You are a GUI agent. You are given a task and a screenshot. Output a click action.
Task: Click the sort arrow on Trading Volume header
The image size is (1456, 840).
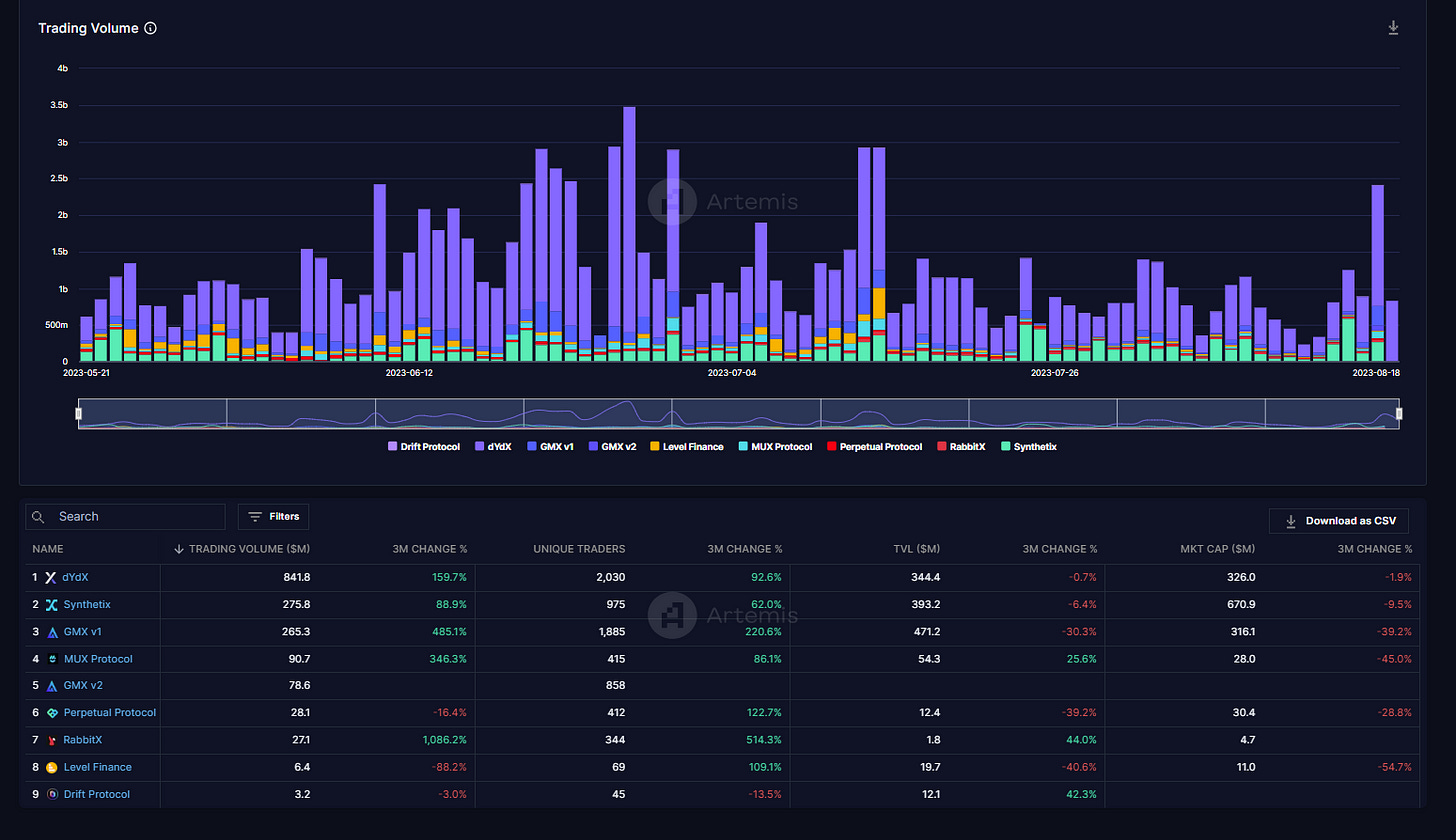click(179, 549)
